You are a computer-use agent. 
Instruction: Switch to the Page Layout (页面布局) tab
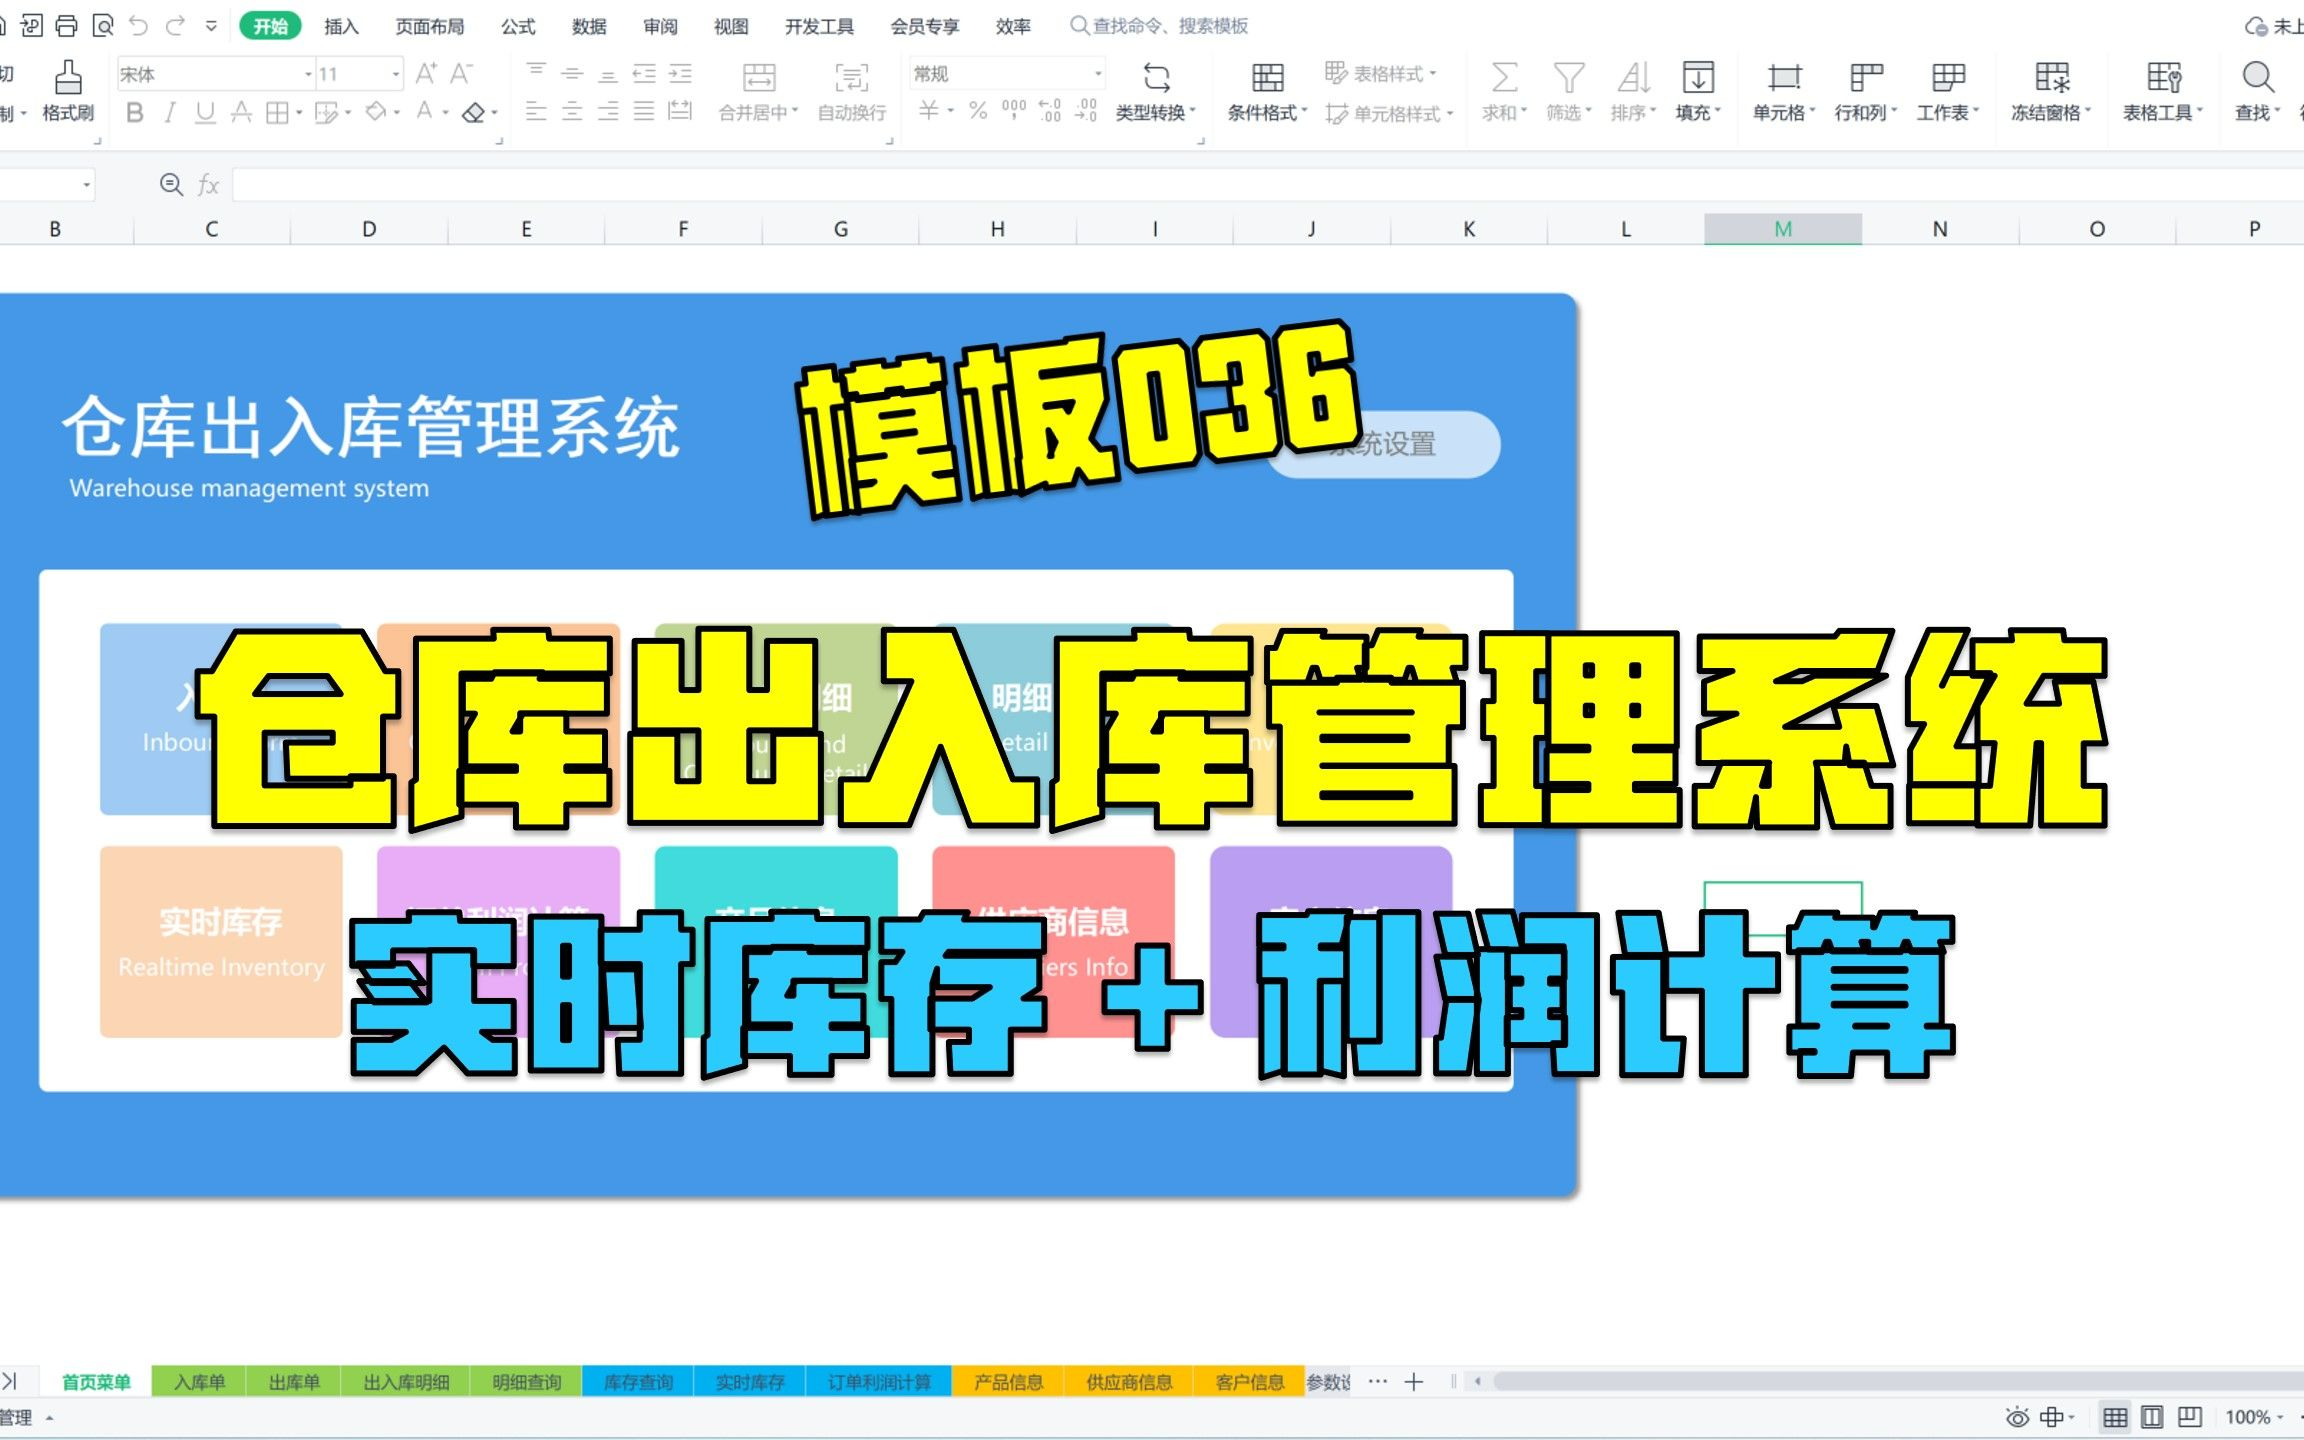pos(429,26)
